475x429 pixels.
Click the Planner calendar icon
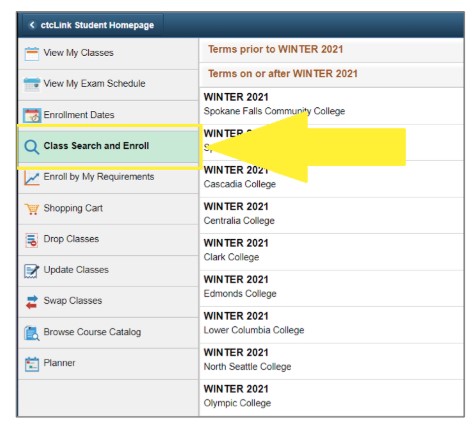[x=32, y=364]
